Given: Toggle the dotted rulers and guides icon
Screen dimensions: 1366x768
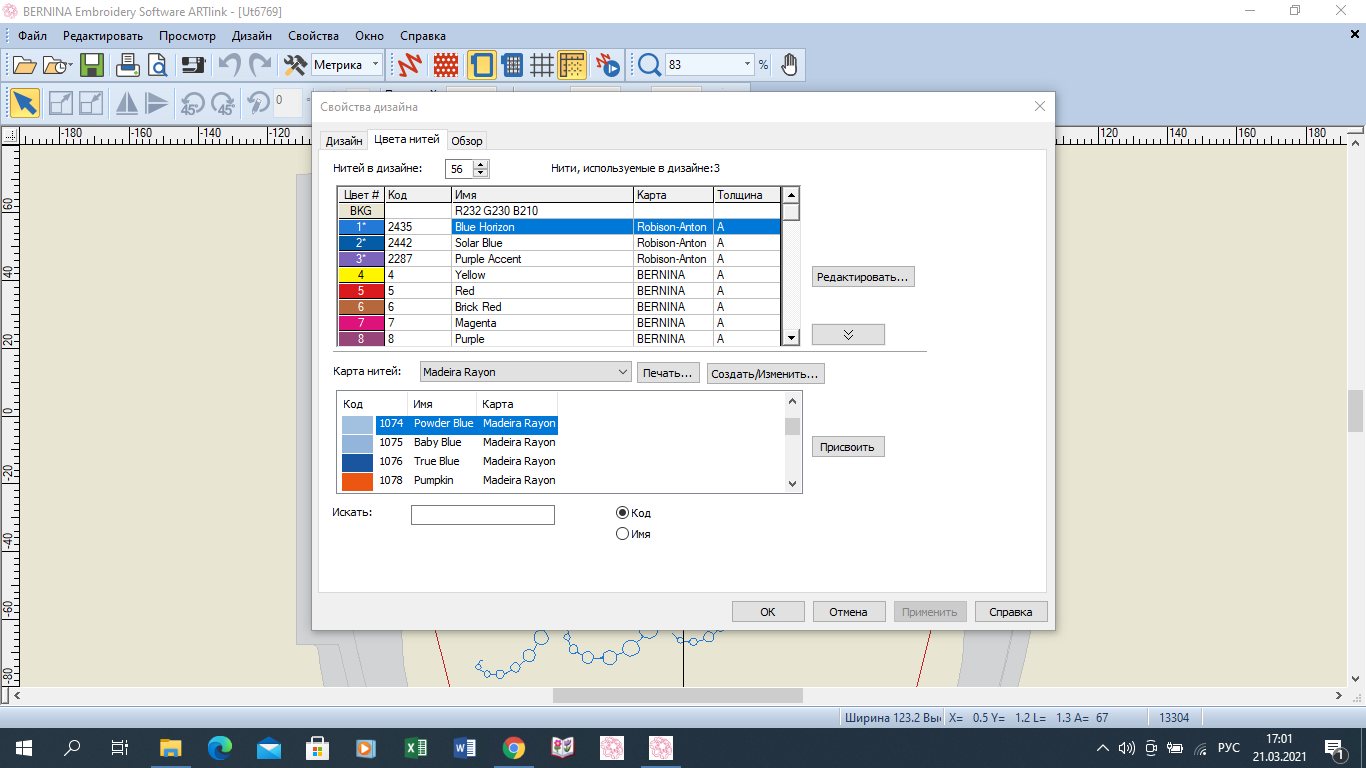Looking at the screenshot, I should coord(572,65).
